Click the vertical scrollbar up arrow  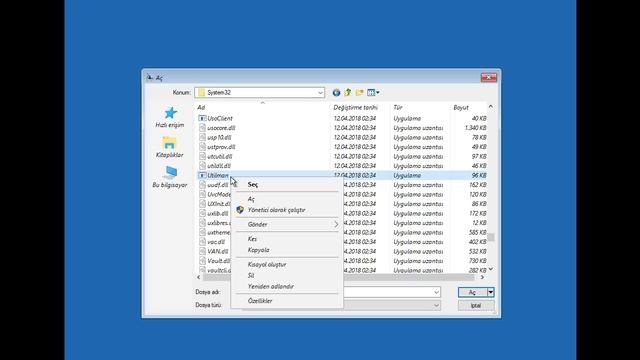coord(491,107)
